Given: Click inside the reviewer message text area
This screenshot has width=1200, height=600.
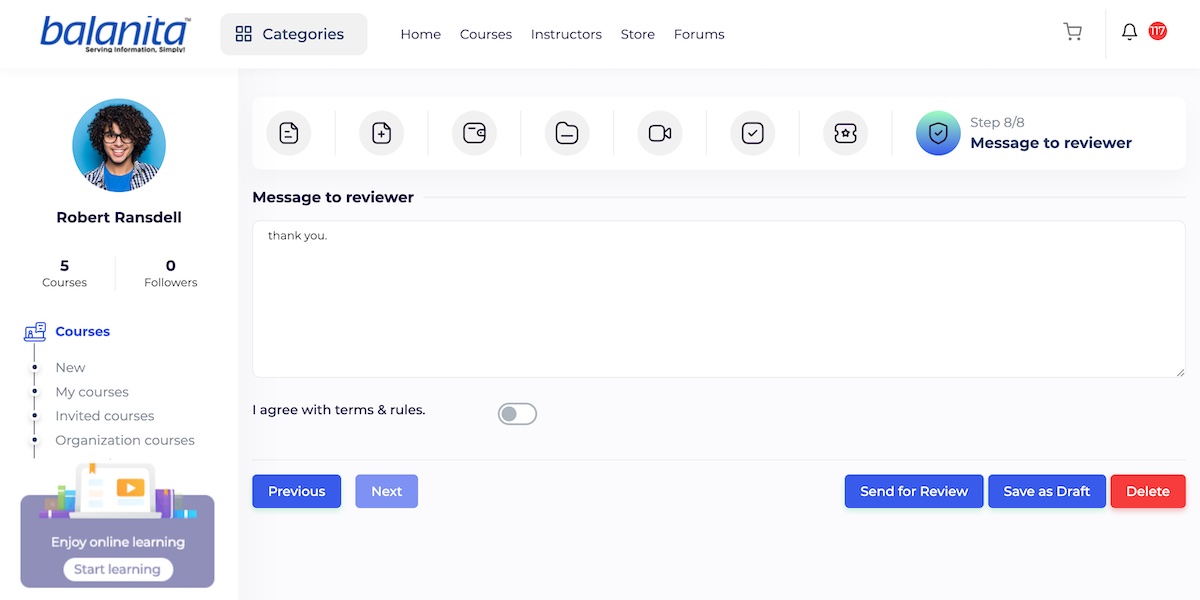Looking at the screenshot, I should tap(718, 299).
